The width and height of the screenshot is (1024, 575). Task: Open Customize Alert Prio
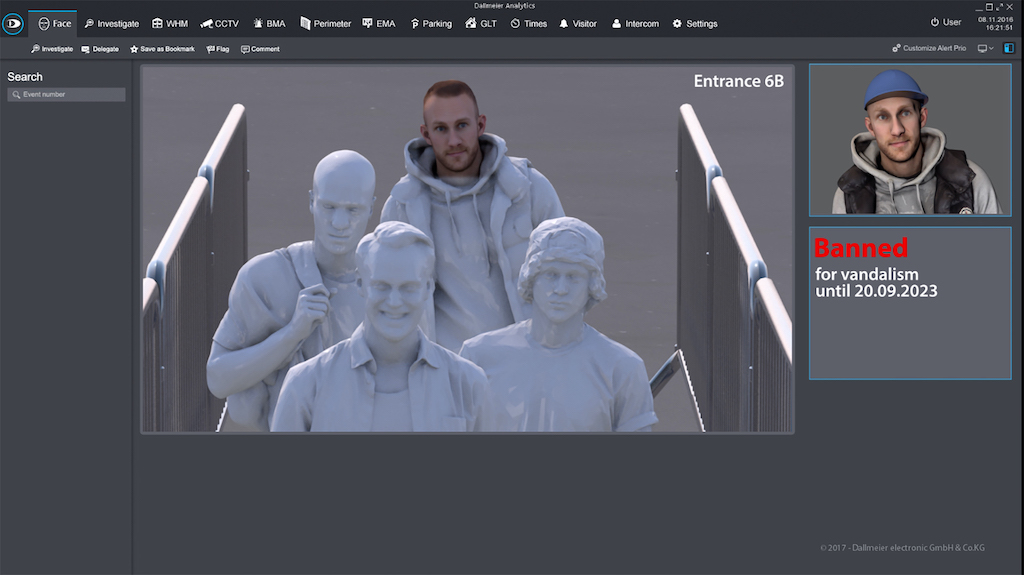pyautogui.click(x=929, y=48)
